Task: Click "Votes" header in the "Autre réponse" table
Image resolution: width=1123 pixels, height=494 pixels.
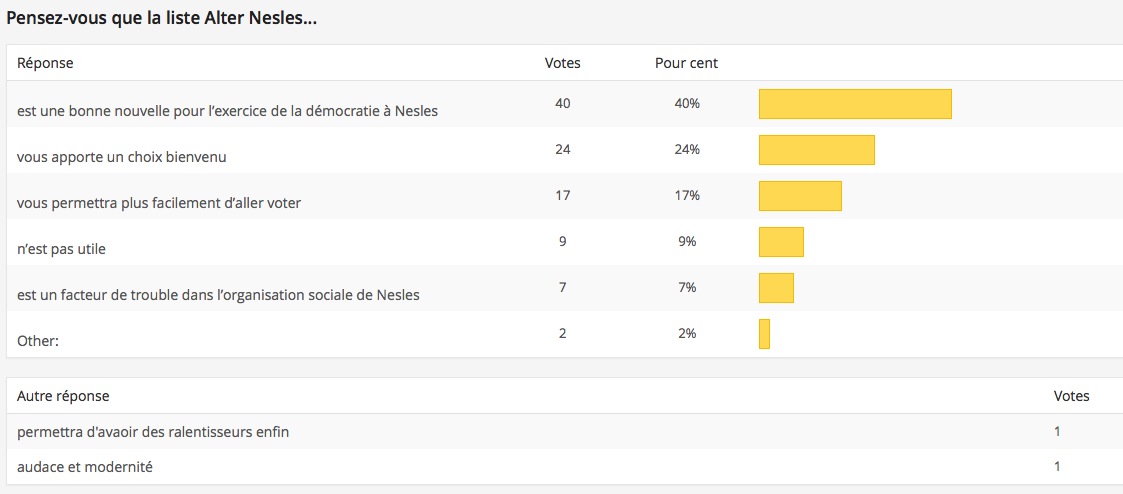Action: point(1072,396)
